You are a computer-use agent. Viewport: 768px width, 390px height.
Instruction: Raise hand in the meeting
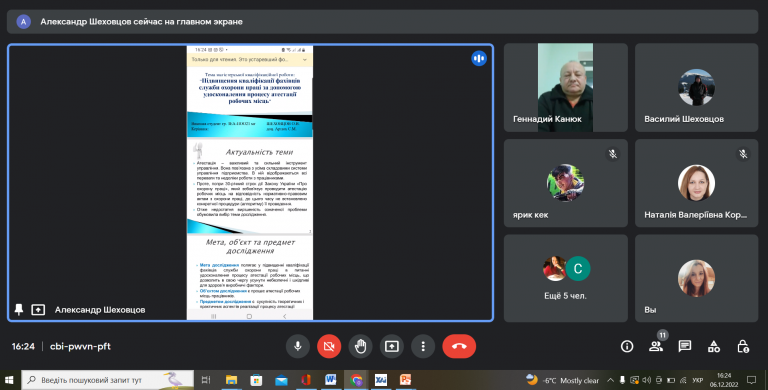[360, 346]
